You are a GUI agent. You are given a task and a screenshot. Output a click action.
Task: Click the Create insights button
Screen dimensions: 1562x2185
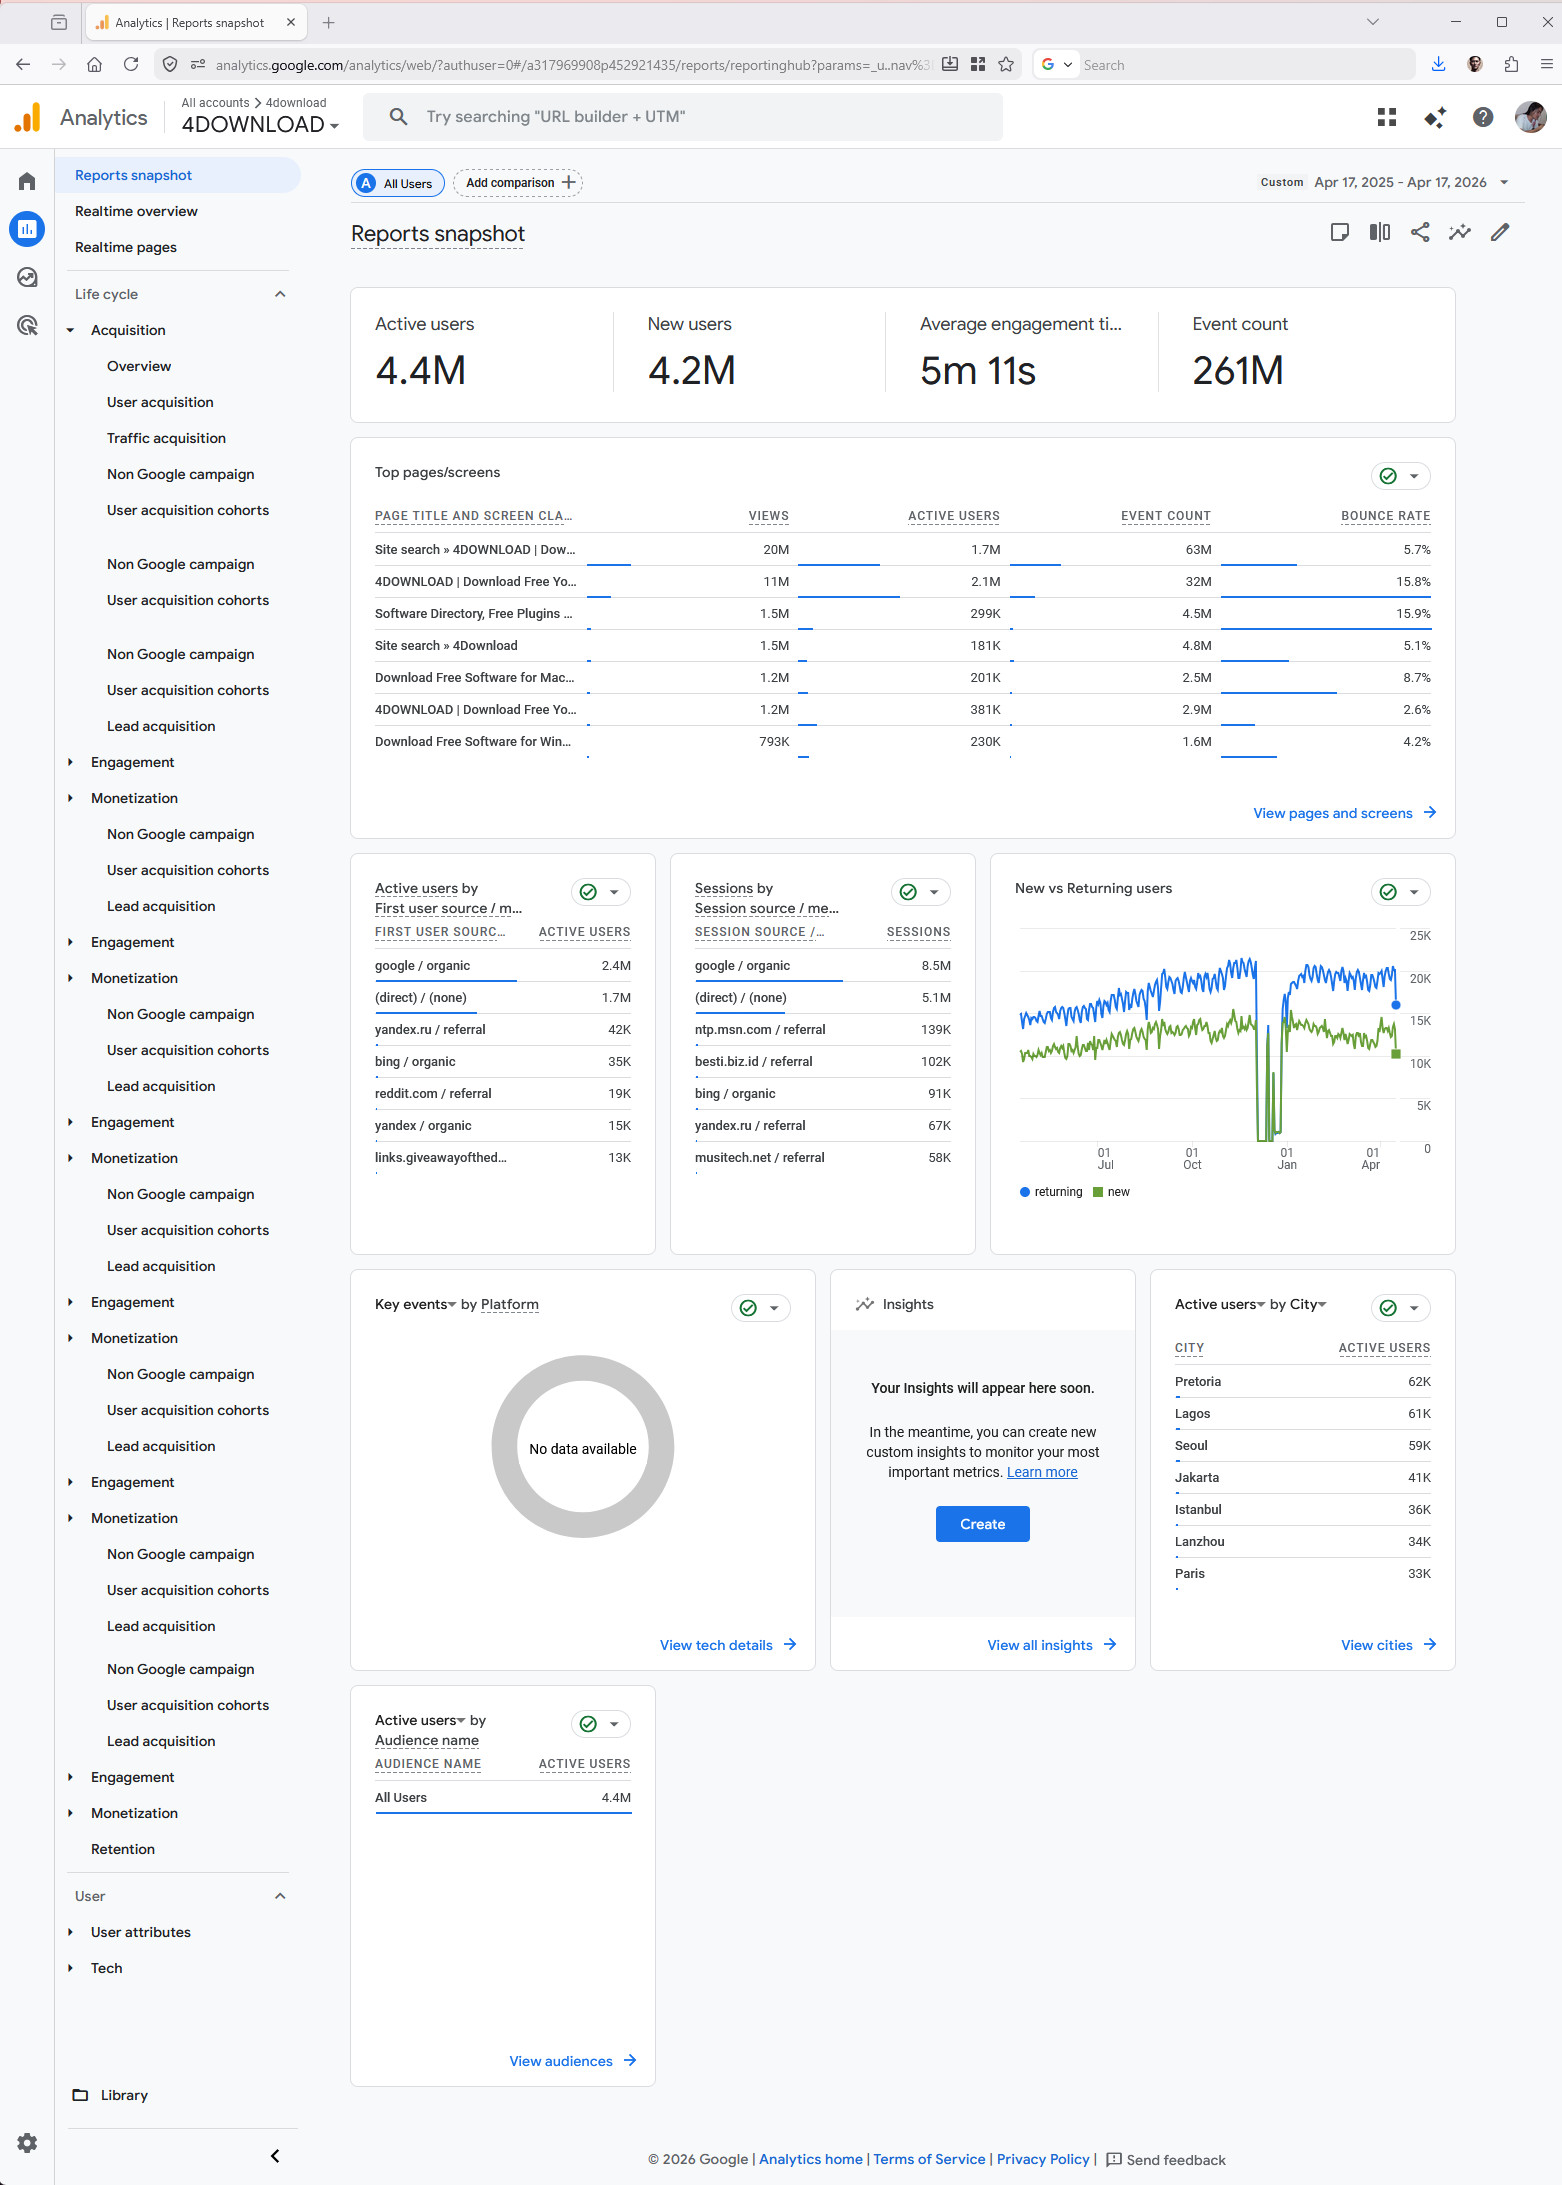[x=982, y=1524]
